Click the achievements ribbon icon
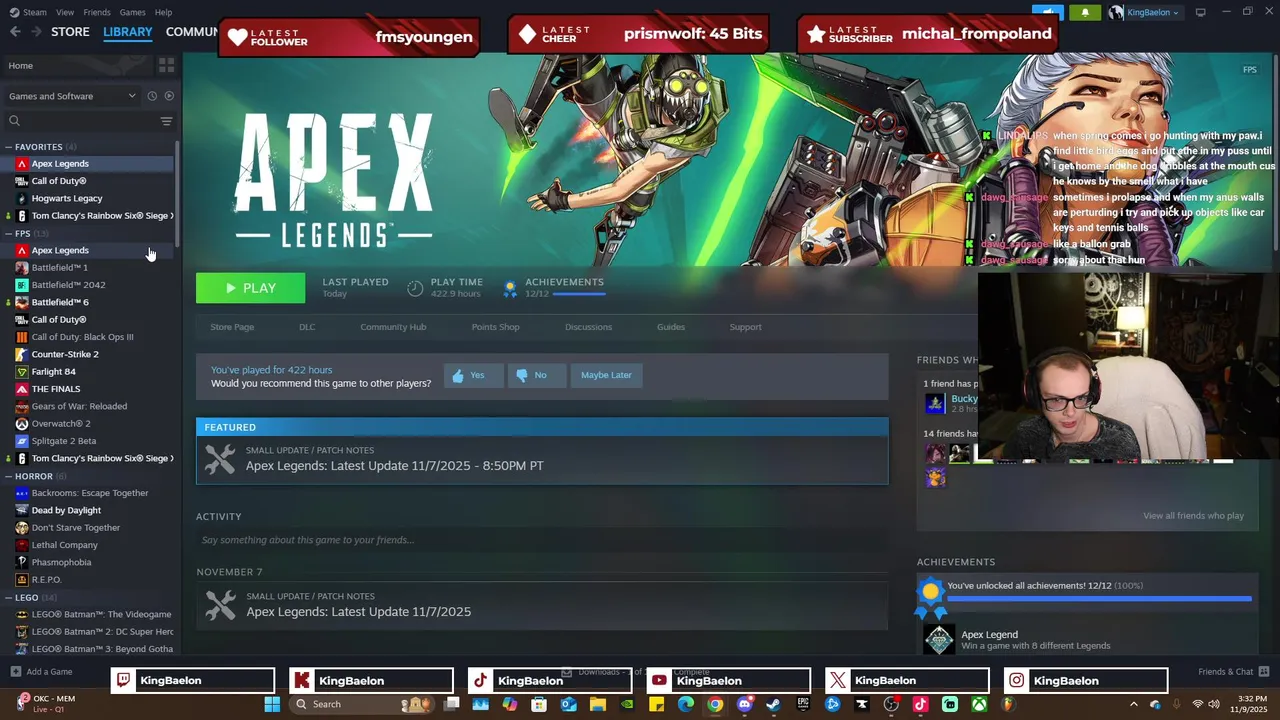 click(x=510, y=288)
